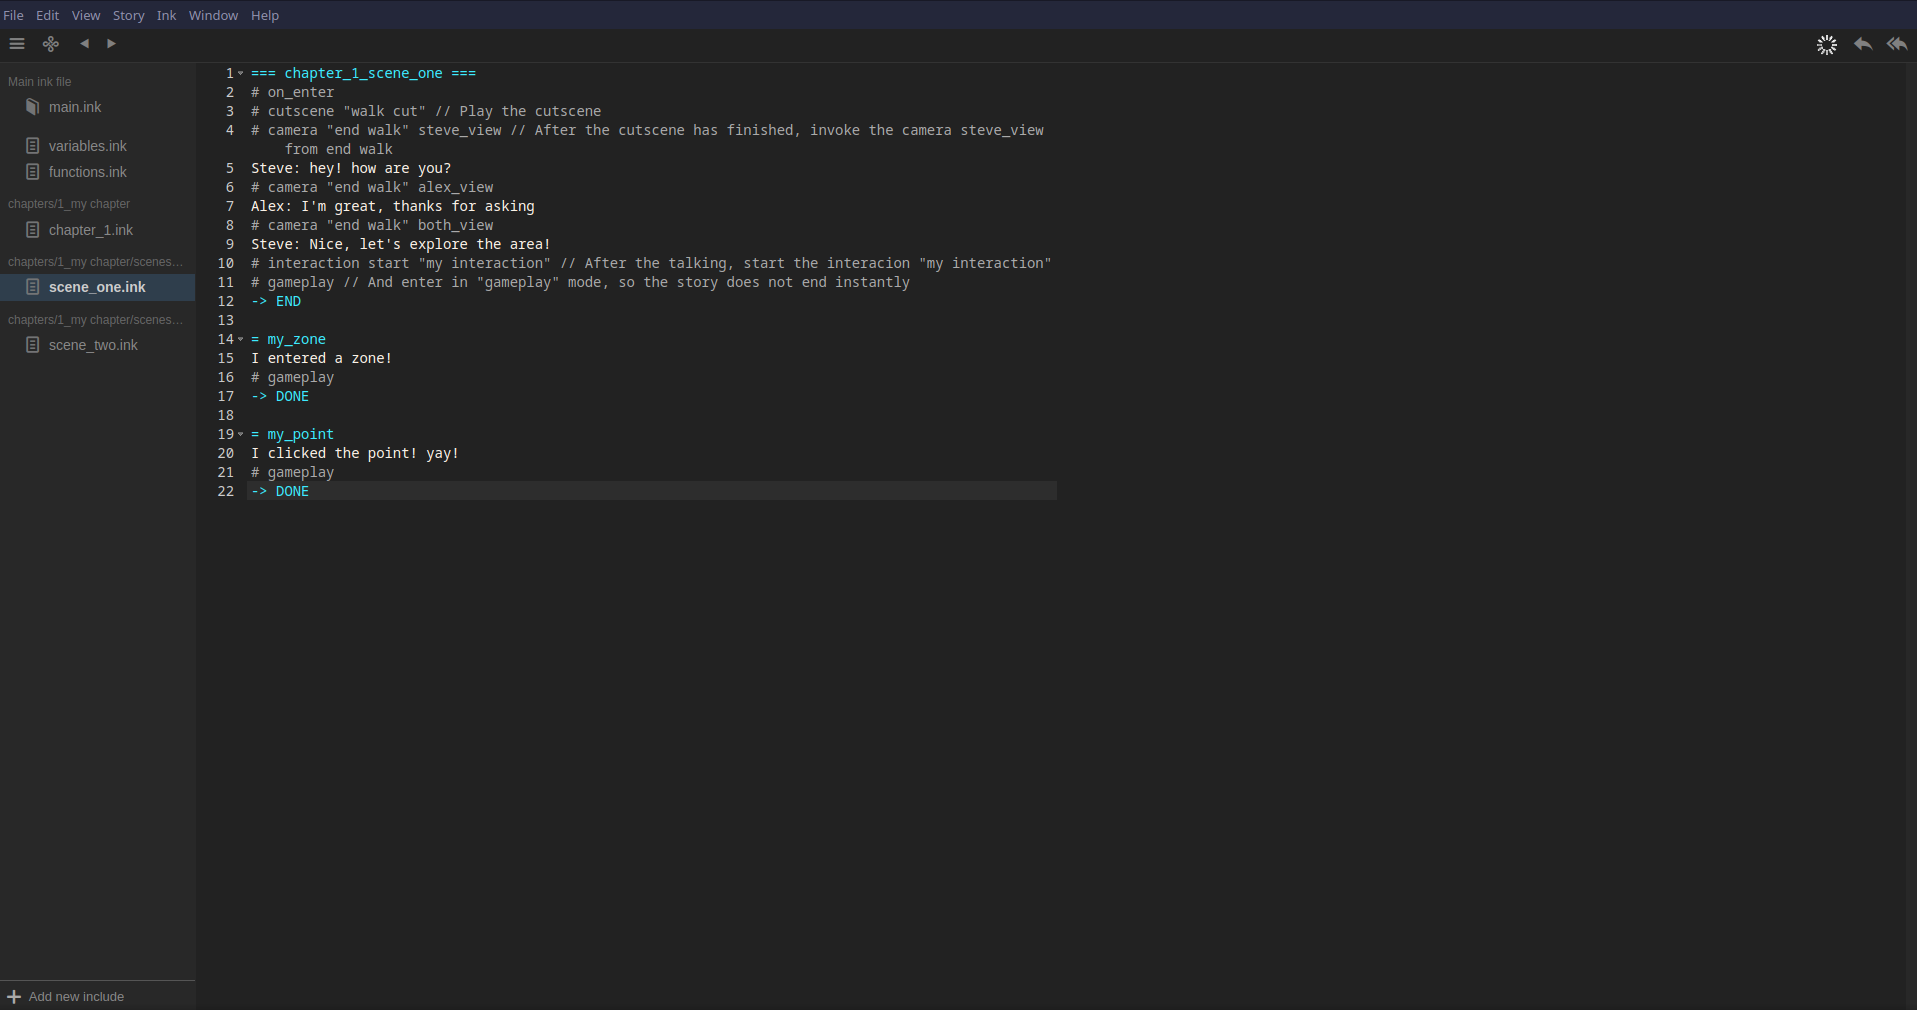Click the '# camera "end walk" both_view' line
The height and width of the screenshot is (1010, 1917).
pos(372,225)
